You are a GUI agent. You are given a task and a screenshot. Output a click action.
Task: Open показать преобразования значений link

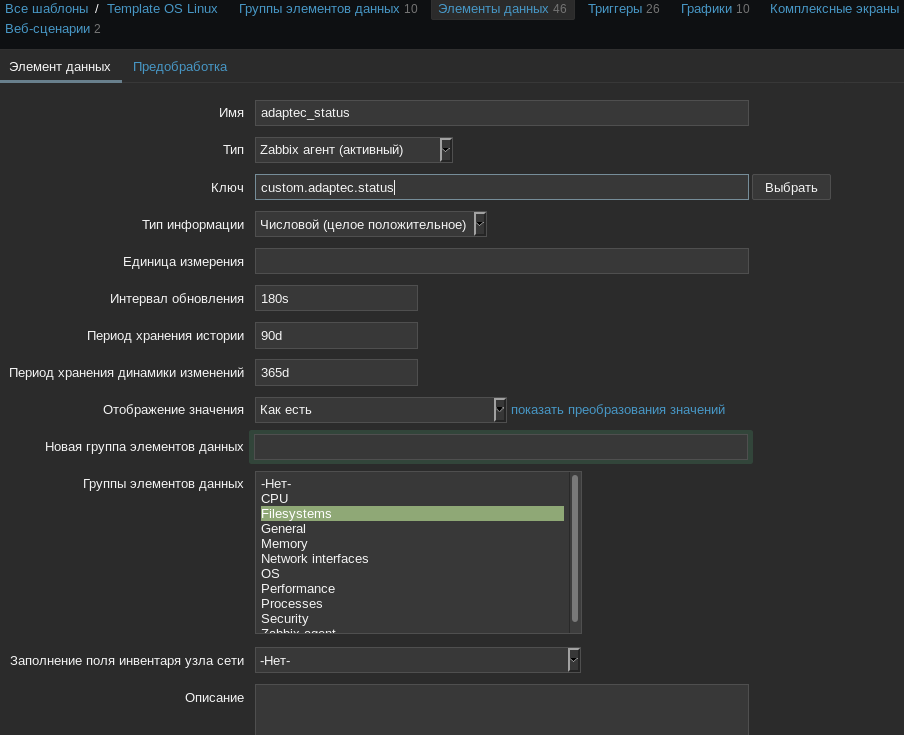[617, 410]
